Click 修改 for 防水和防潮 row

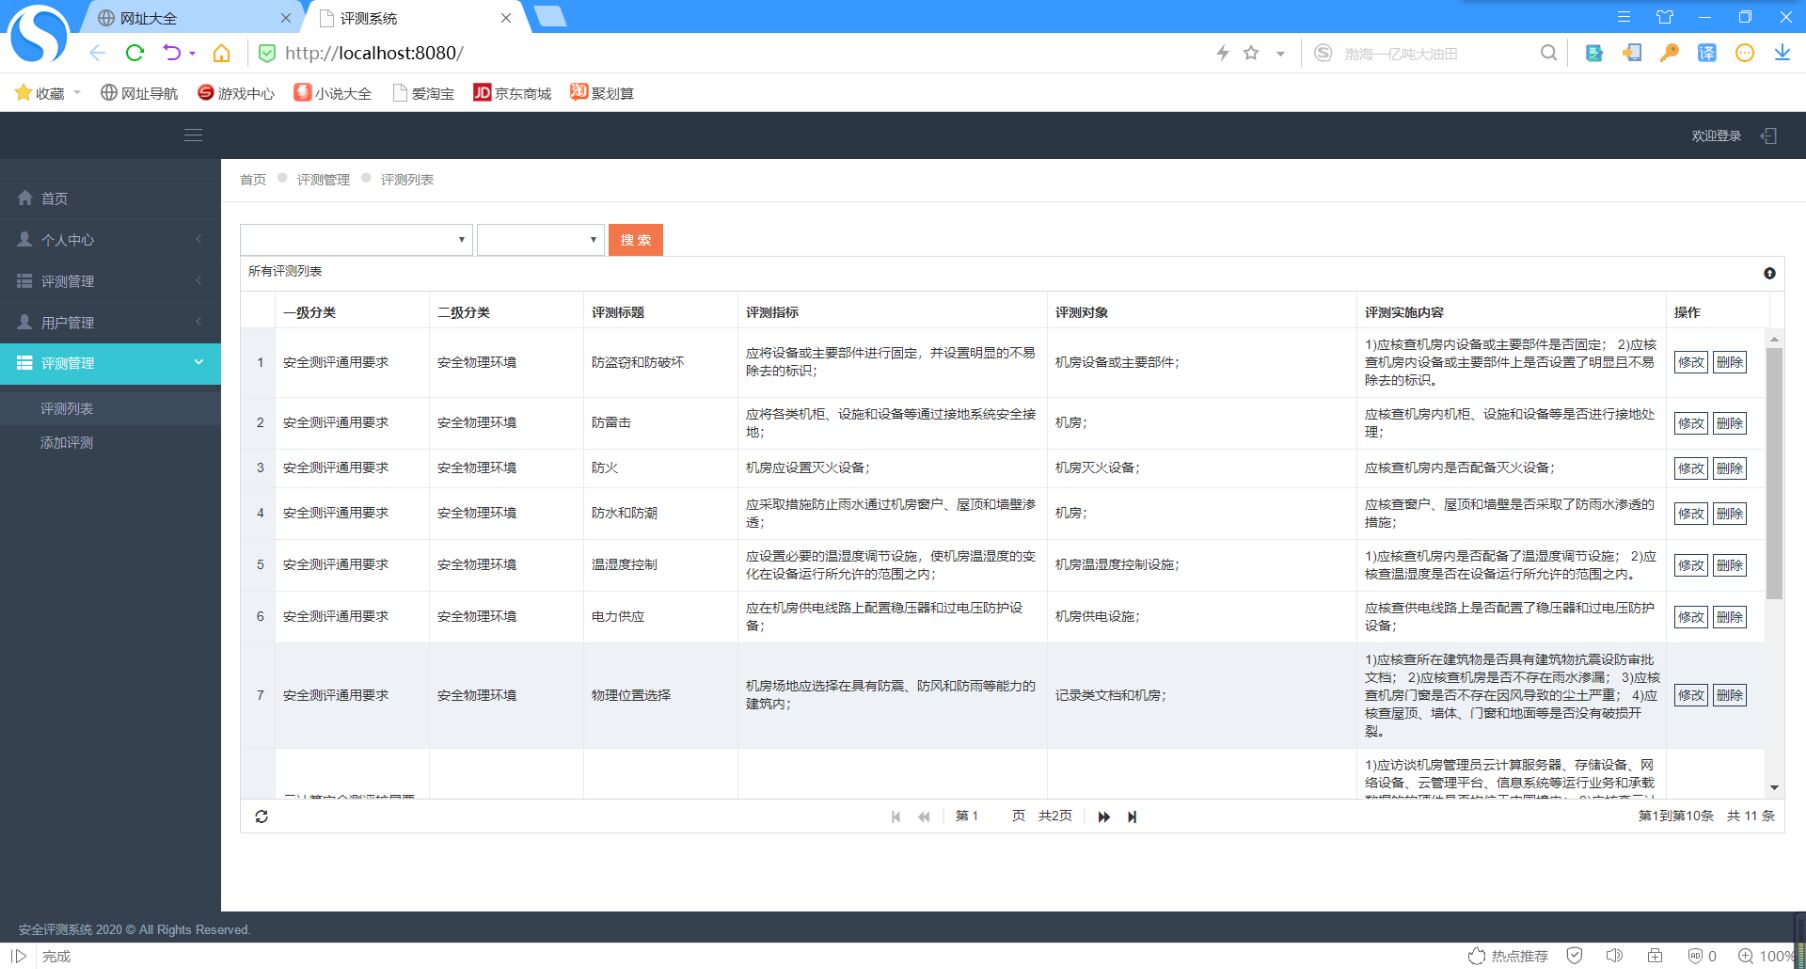click(1691, 513)
